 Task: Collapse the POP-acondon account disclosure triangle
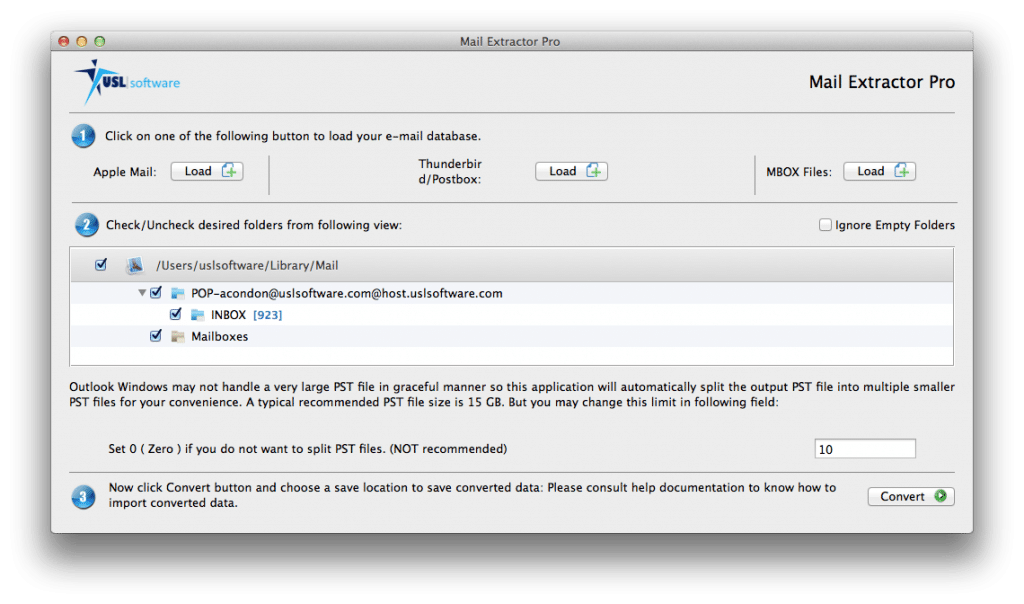point(143,293)
